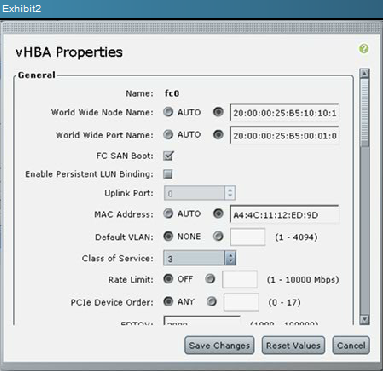Screen dimensions: 383x371
Task: Select AUTO for World Wide Port Name
Action: (168, 135)
